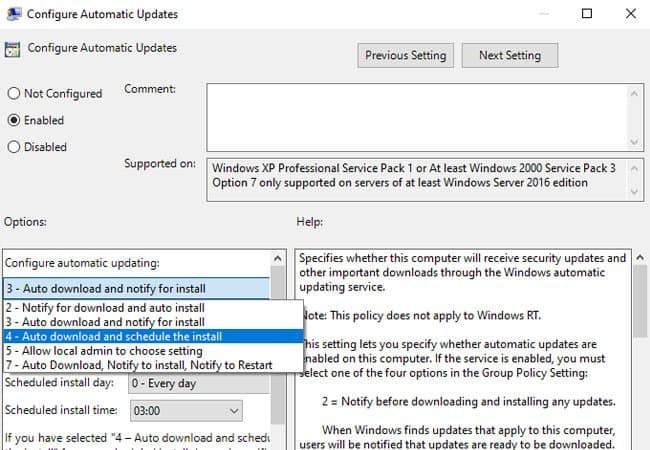Click Supported on box scroll up arrow
Viewport: 650px width, 450px height.
(634, 168)
